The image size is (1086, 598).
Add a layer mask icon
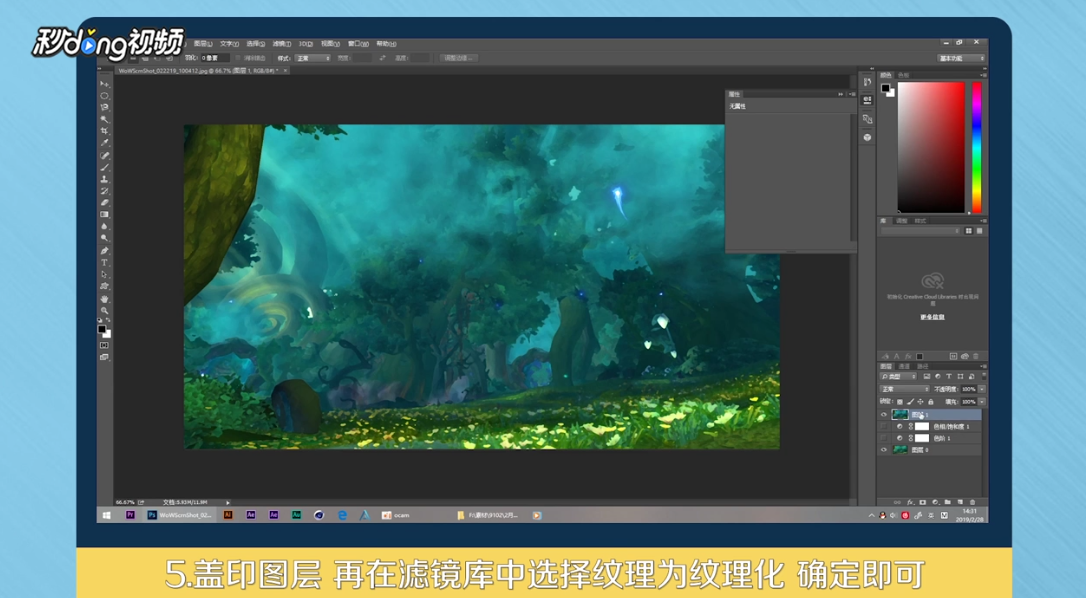pyautogui.click(x=923, y=502)
